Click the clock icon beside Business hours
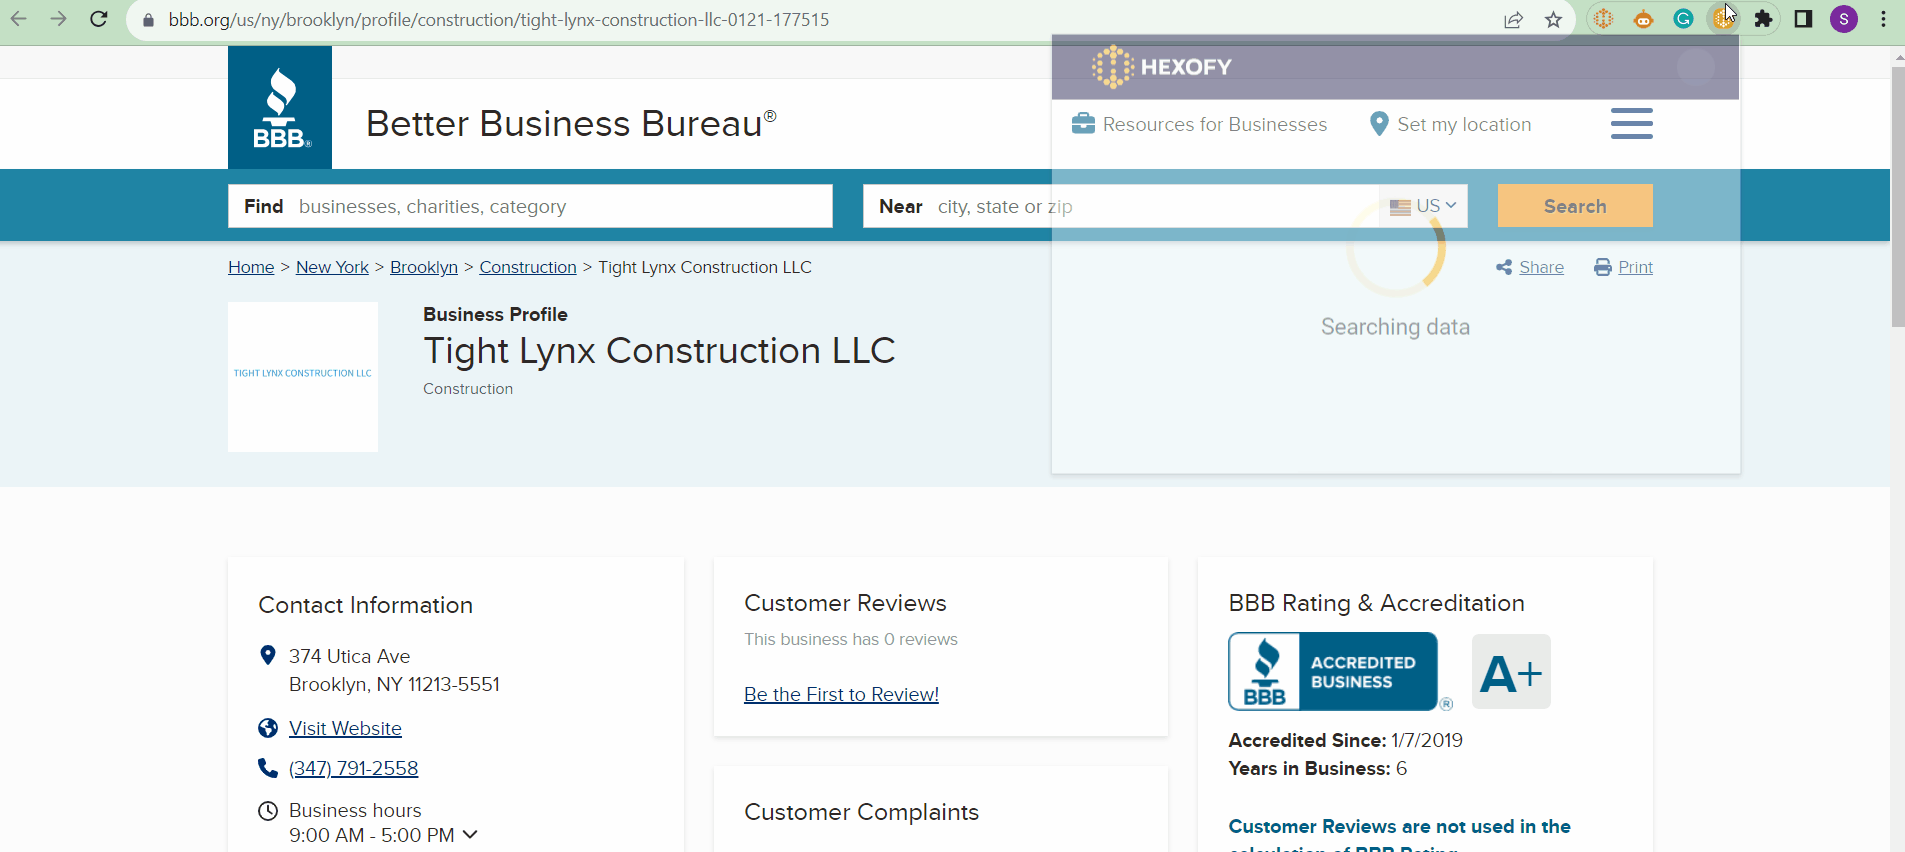The height and width of the screenshot is (852, 1905). (268, 810)
